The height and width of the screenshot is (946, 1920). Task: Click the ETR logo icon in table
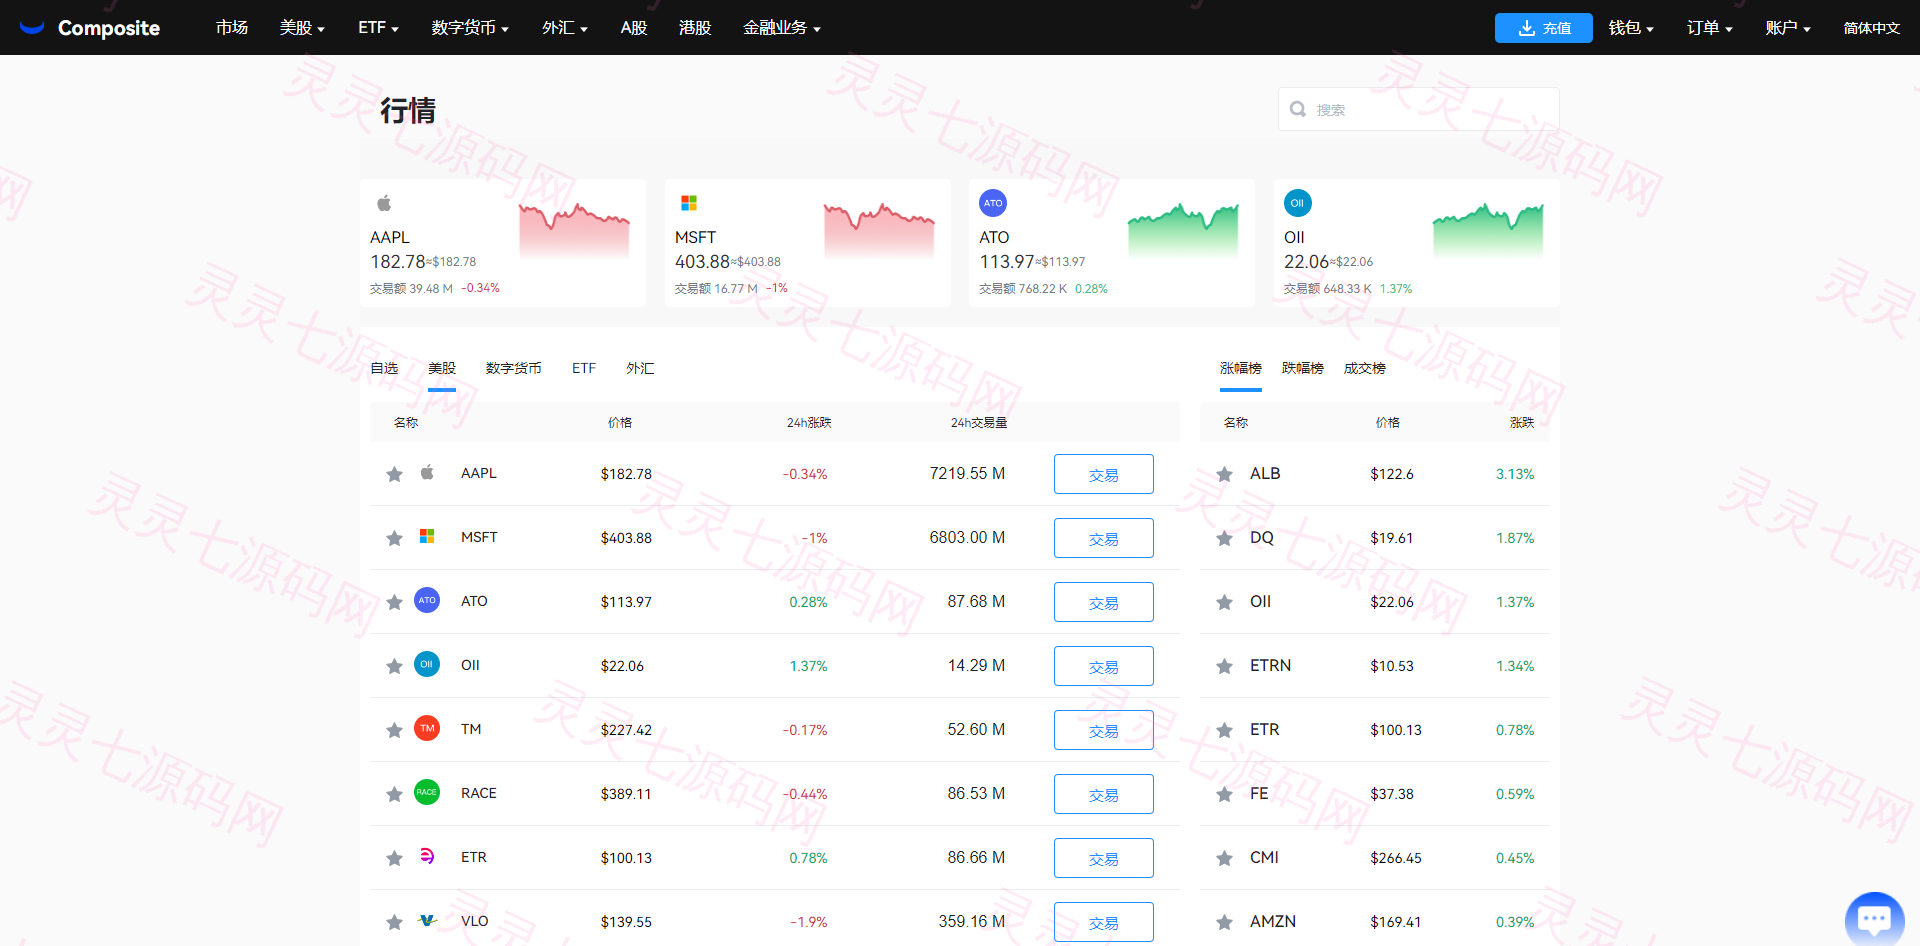pyautogui.click(x=427, y=856)
